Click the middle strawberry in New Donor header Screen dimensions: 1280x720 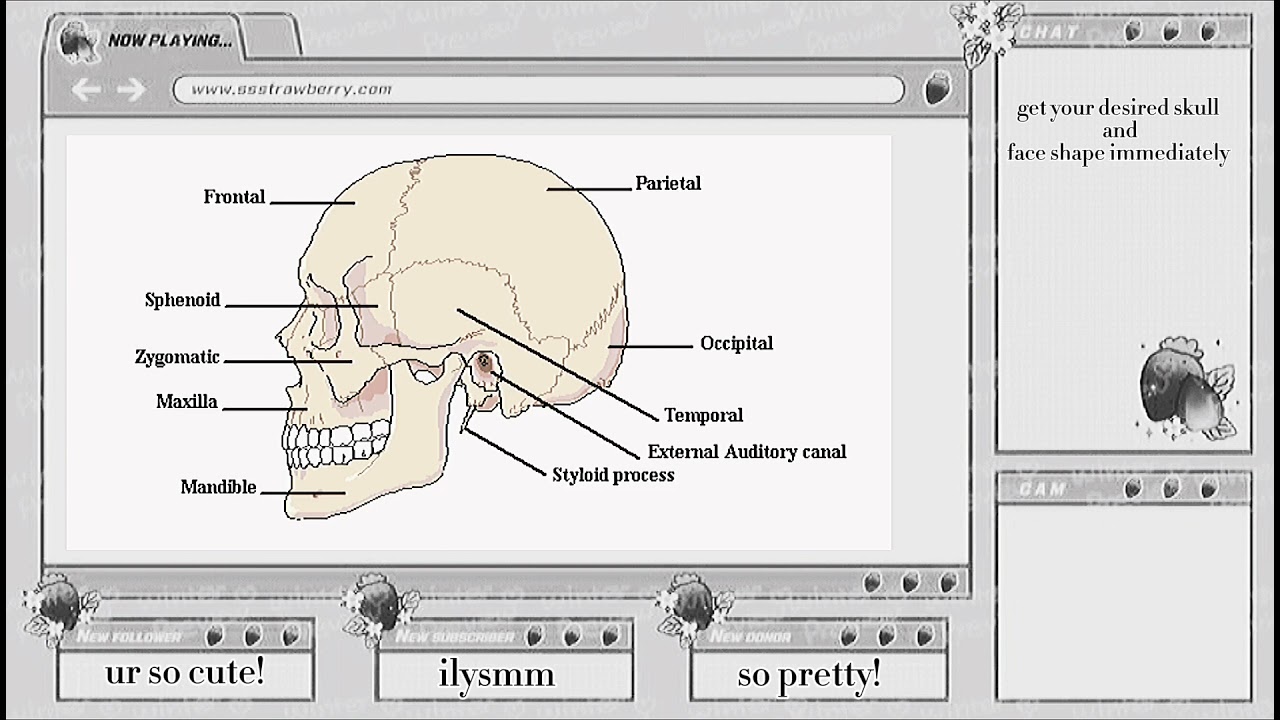[886, 636]
